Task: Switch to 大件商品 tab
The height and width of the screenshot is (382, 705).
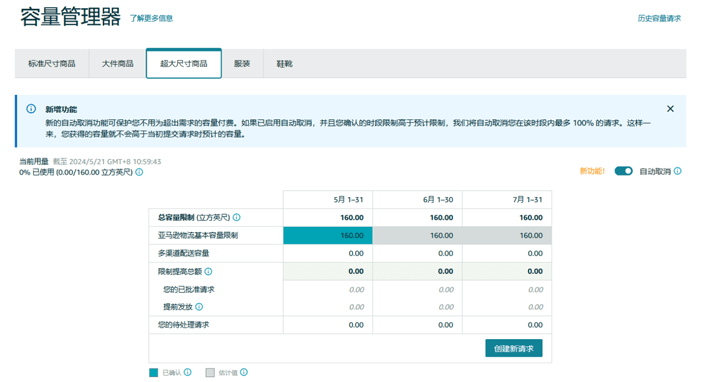Action: pyautogui.click(x=117, y=64)
